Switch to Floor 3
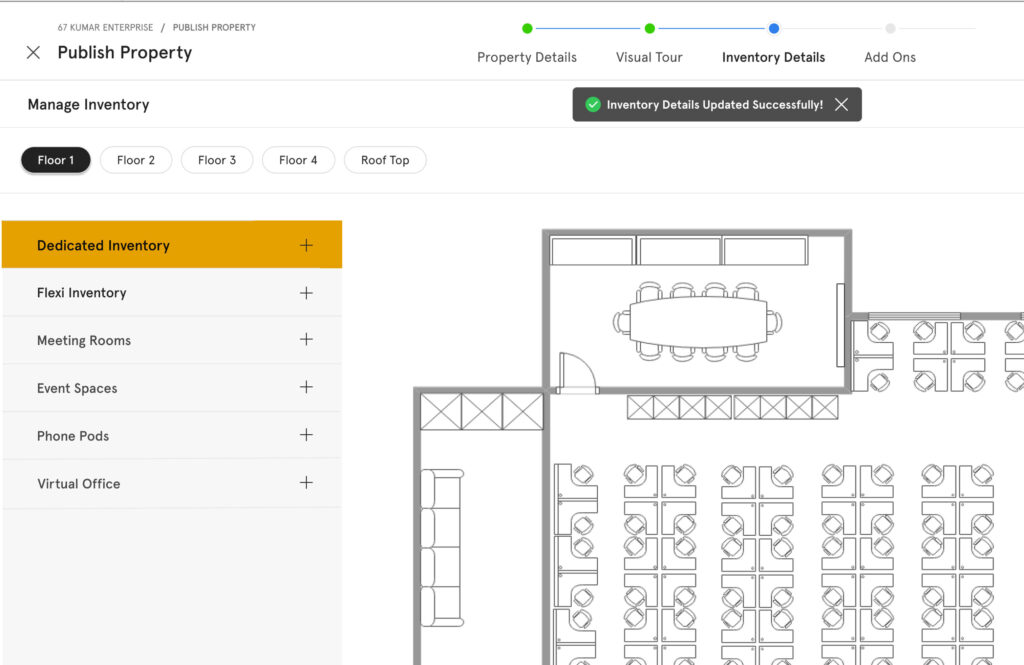This screenshot has width=1024, height=665. click(217, 160)
